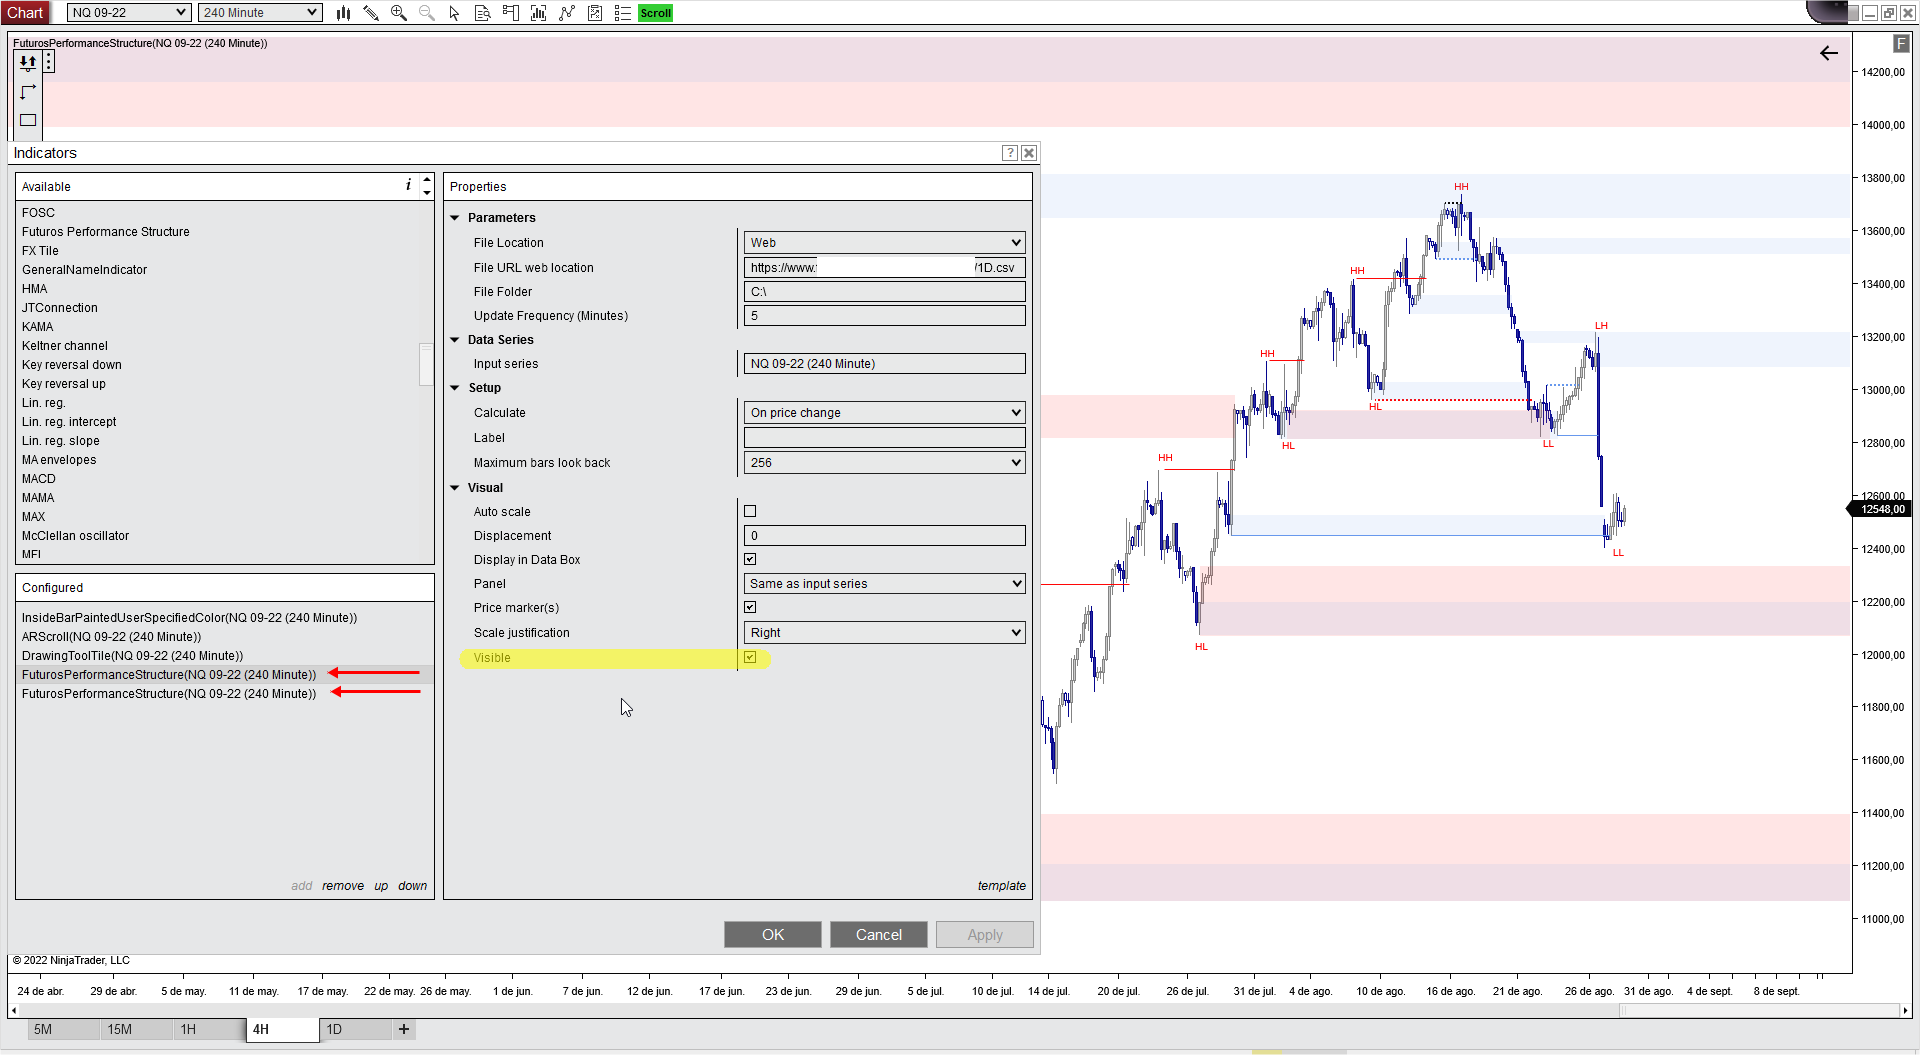The height and width of the screenshot is (1055, 1920).
Task: Collapse the Data Series section
Action: coord(455,340)
